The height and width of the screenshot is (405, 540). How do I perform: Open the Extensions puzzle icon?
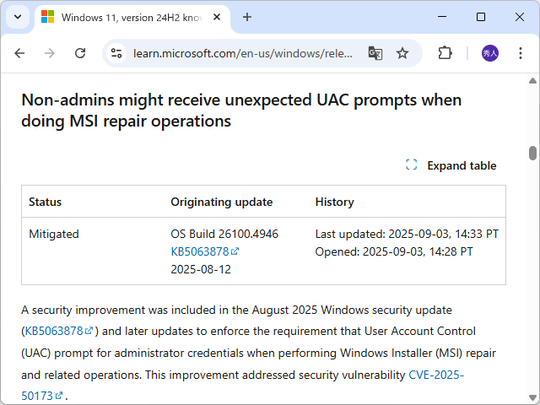click(x=445, y=53)
